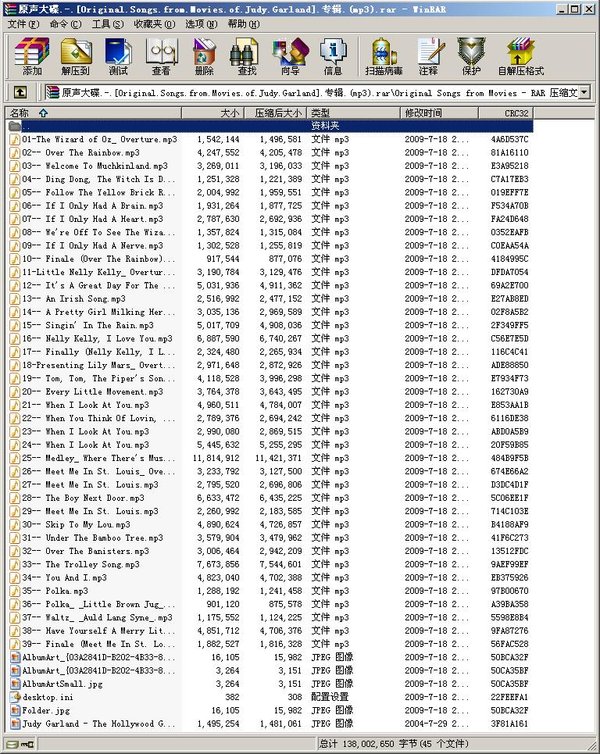Expand the address bar path dropdown
600x754 pixels.
point(584,92)
